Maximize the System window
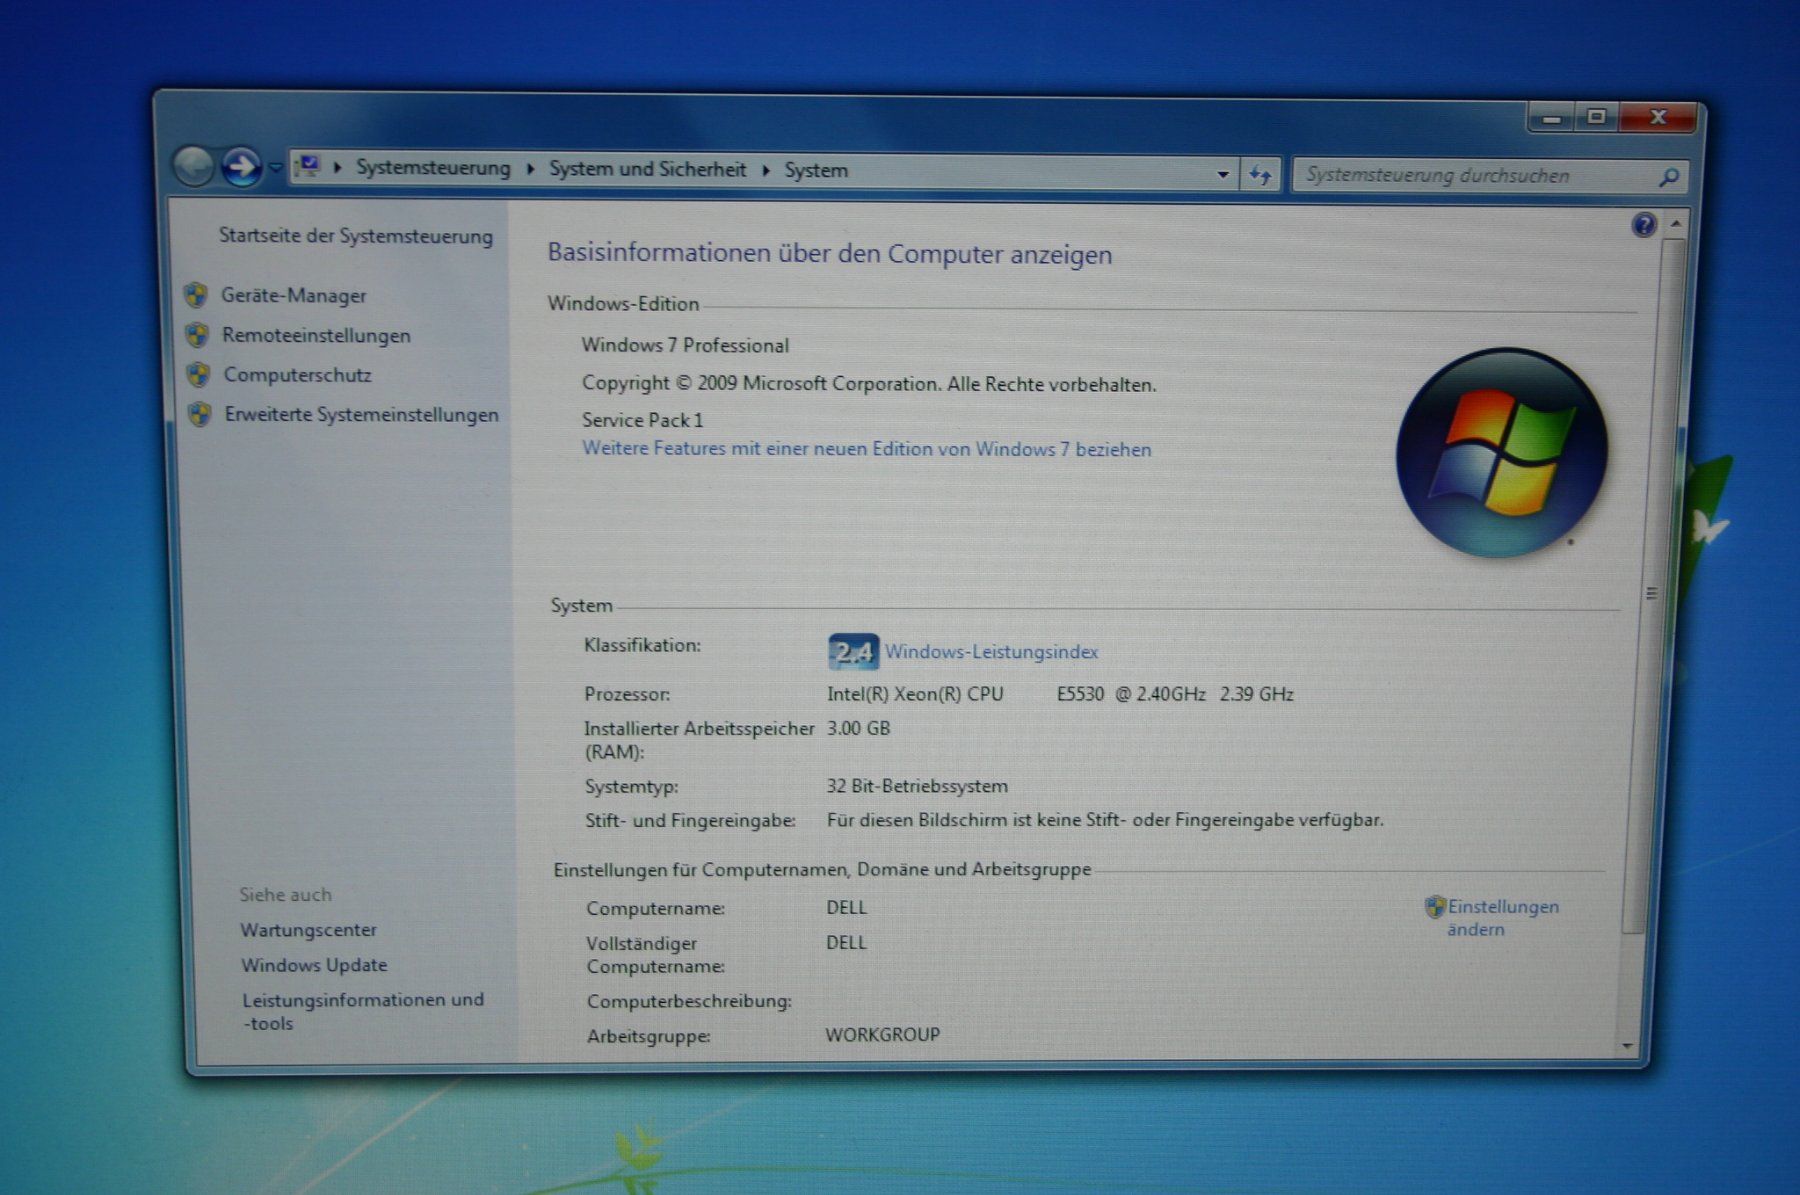Viewport: 1800px width, 1195px height. pyautogui.click(x=1597, y=117)
